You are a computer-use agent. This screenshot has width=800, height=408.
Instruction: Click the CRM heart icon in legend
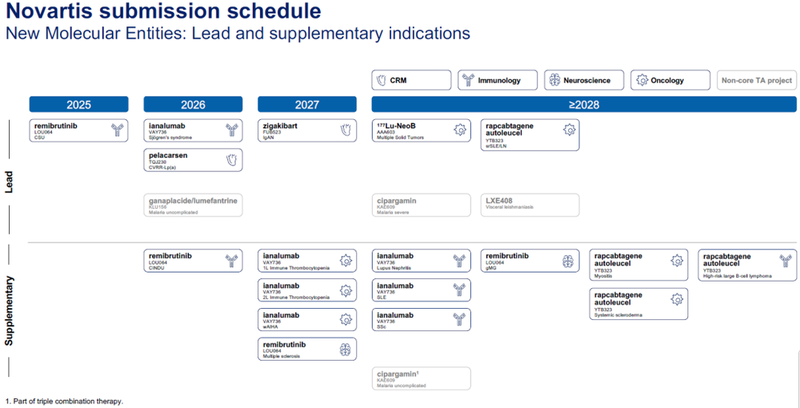382,80
